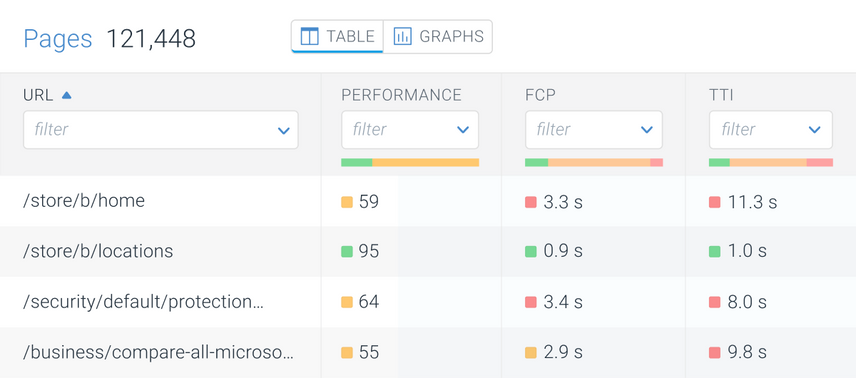Screen dimensions: 856x378
Task: Click green indicator next to performance 95
Action: pyautogui.click(x=347, y=252)
